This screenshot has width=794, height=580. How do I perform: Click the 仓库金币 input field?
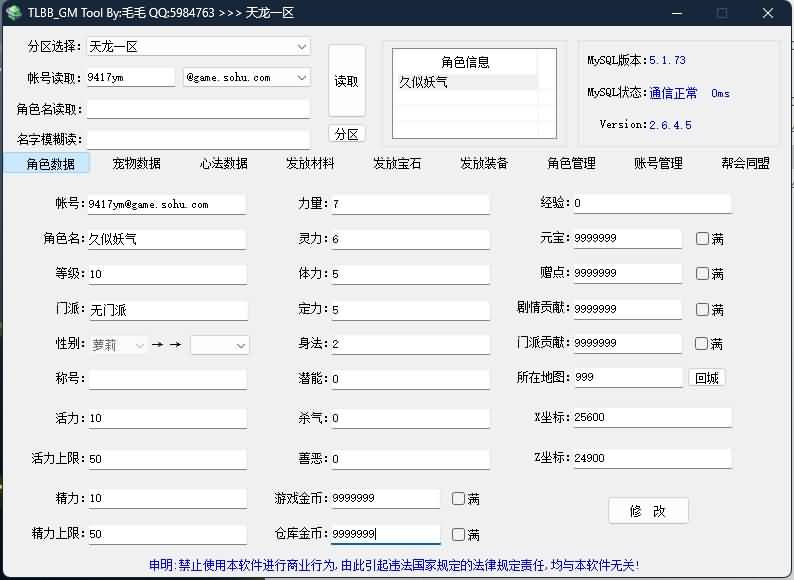click(x=385, y=534)
